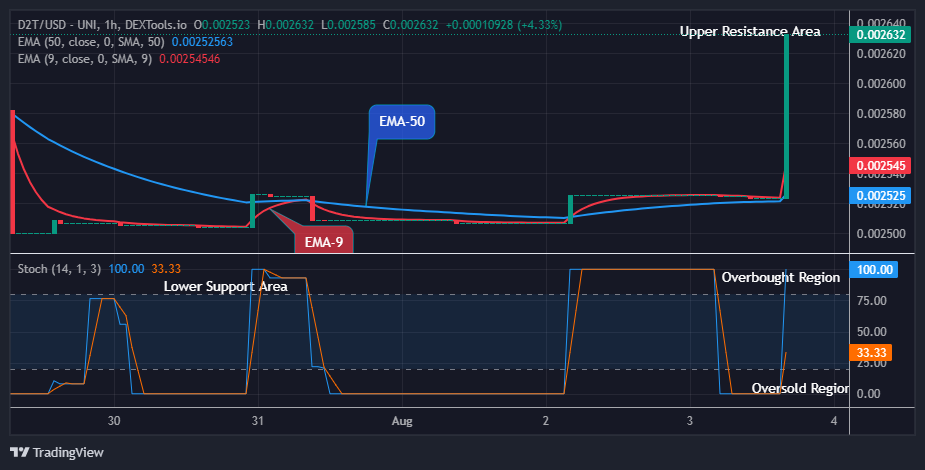Viewport: 925px width, 470px height.
Task: Click the TradingView logo
Action: (57, 452)
